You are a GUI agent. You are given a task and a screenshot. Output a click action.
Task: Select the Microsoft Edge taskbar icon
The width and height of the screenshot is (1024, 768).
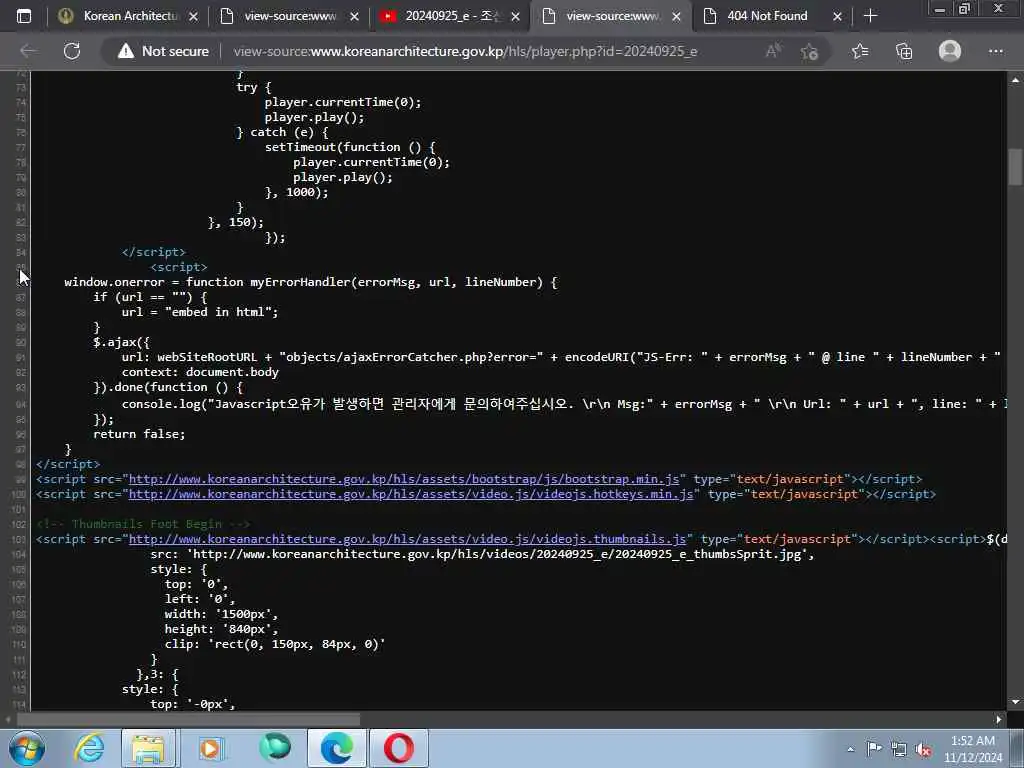[336, 748]
